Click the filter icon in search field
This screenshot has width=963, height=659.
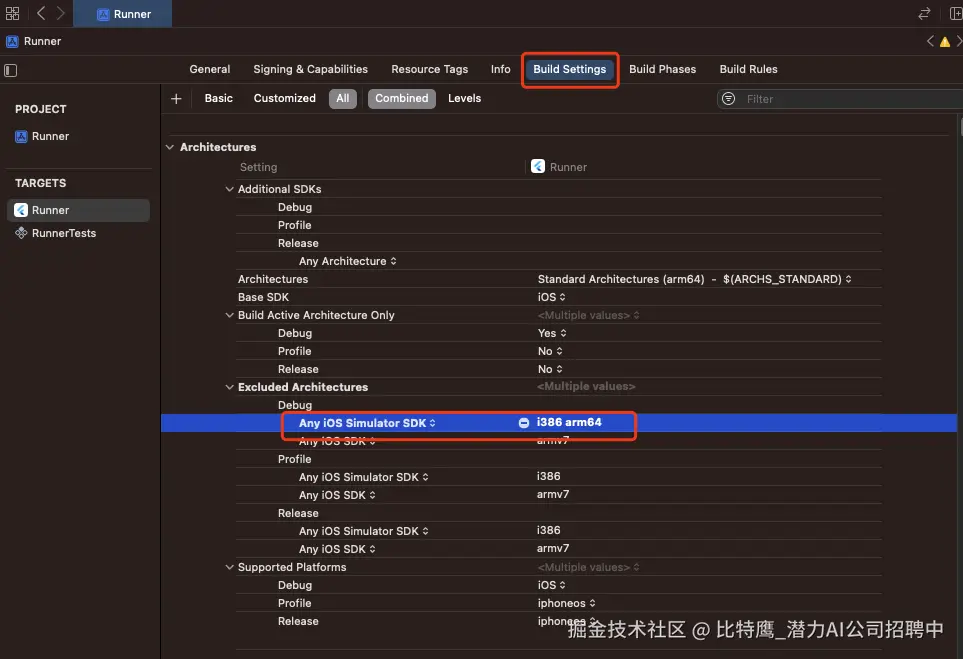pos(728,99)
